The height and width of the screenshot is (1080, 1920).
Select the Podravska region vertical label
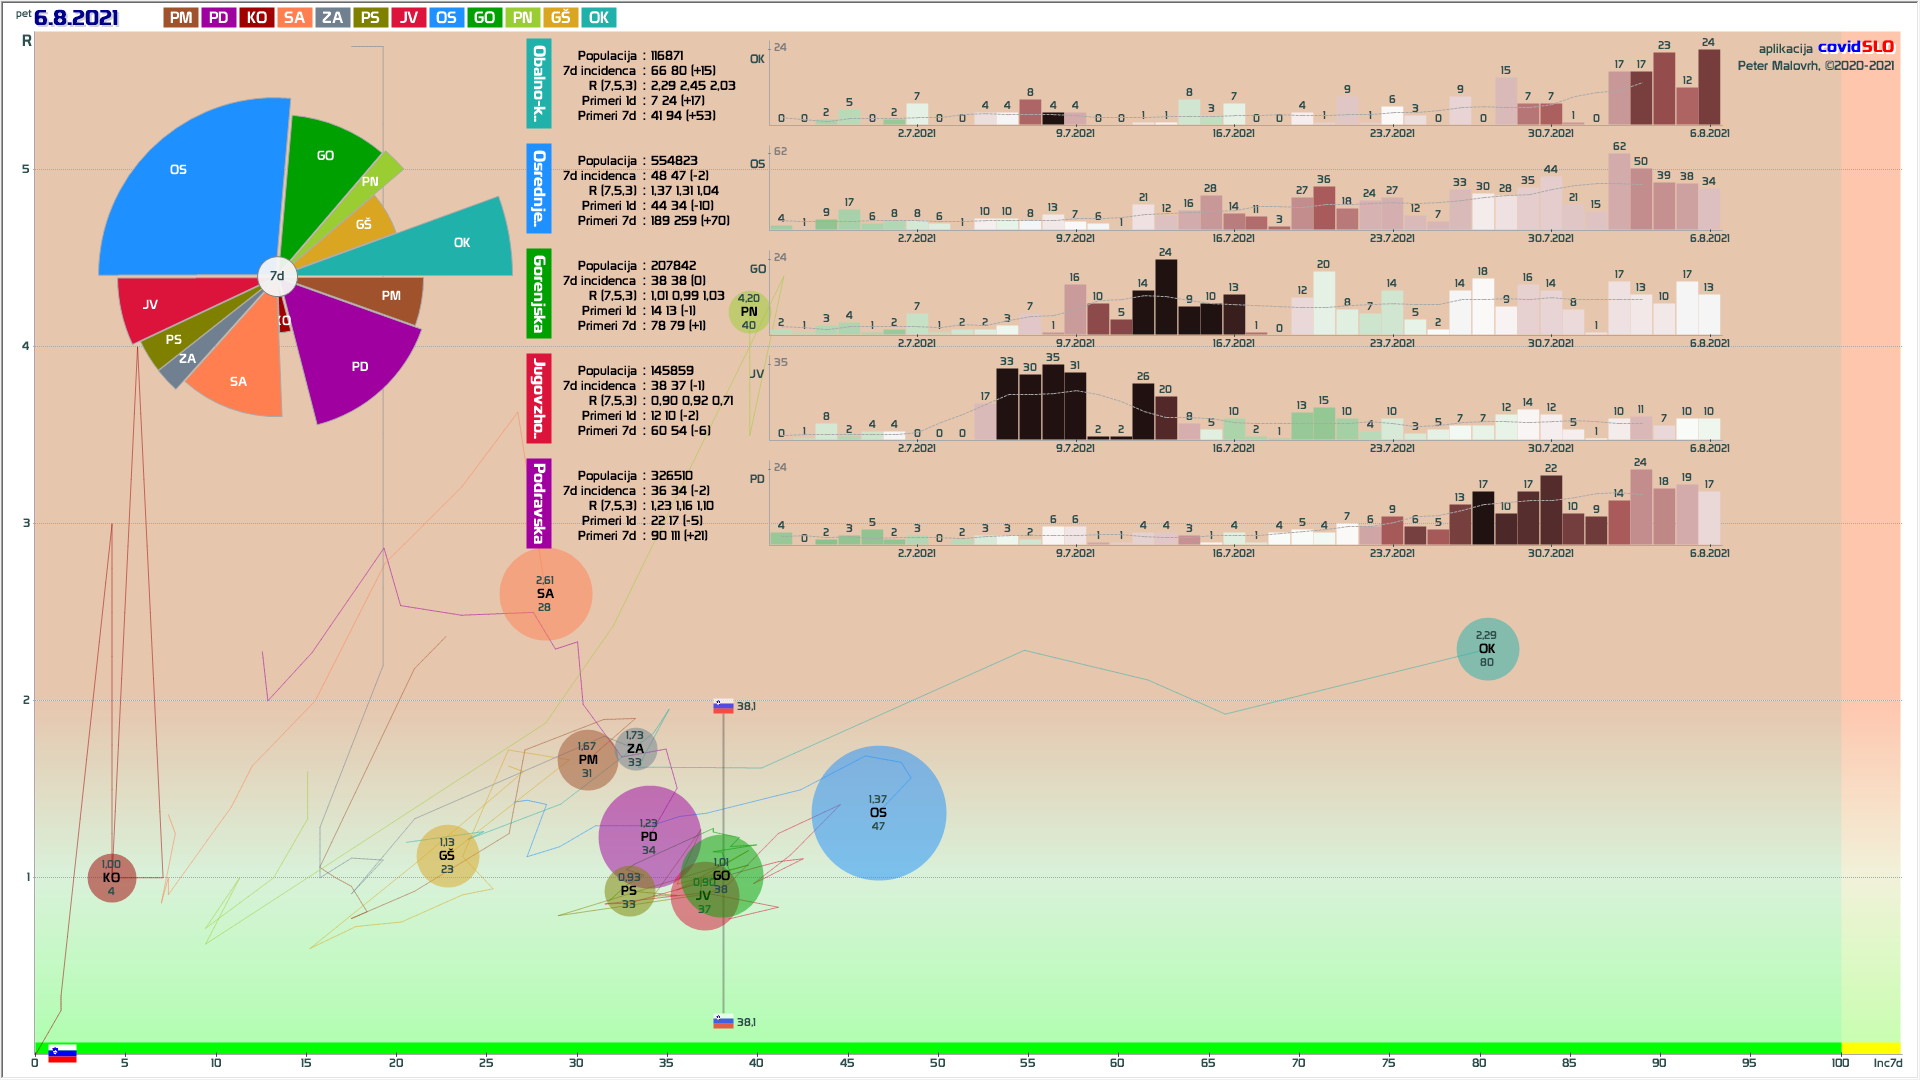[x=539, y=504]
